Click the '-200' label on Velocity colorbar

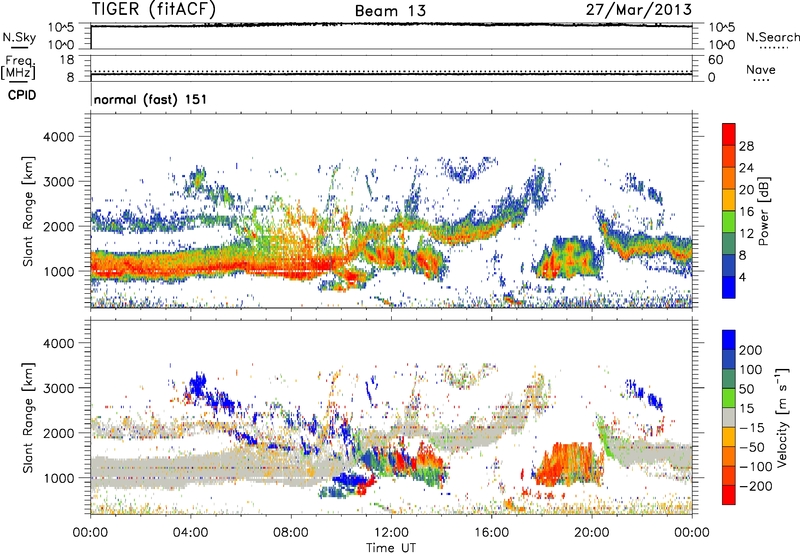pos(755,486)
